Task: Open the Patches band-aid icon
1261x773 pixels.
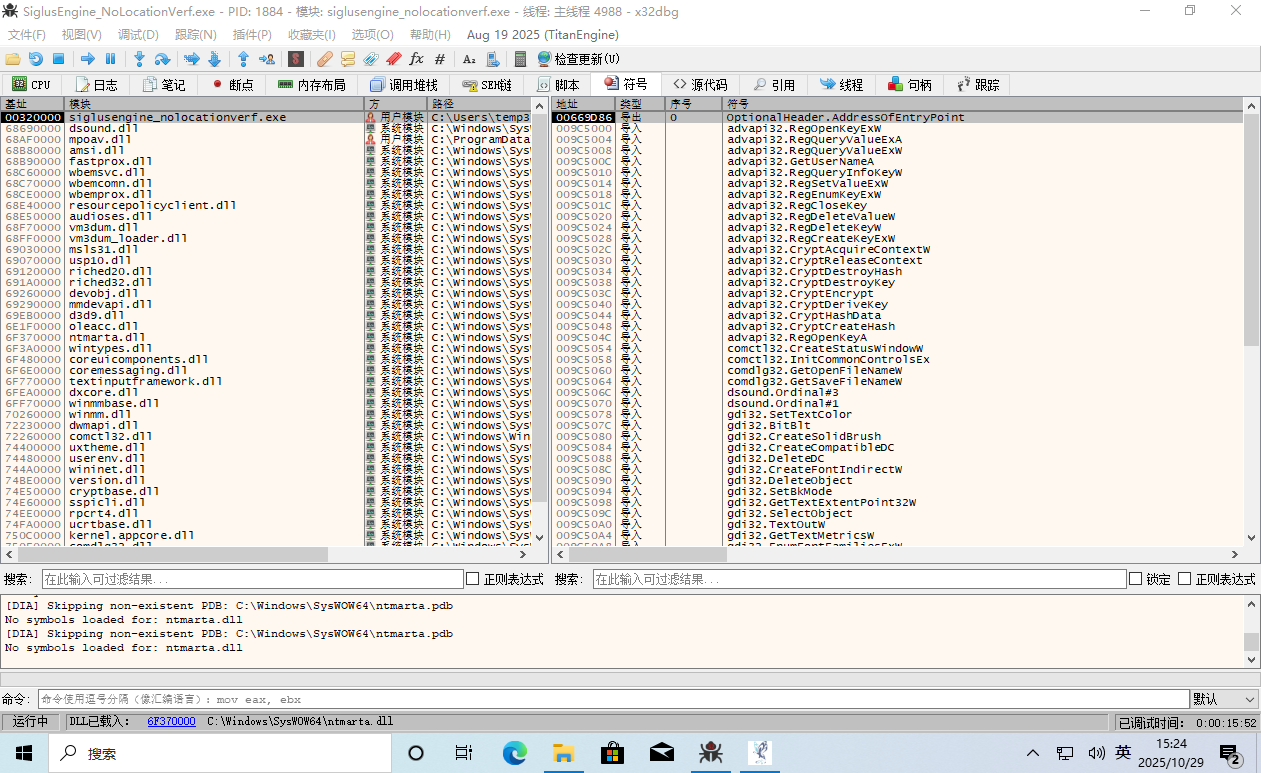Action: [x=324, y=59]
